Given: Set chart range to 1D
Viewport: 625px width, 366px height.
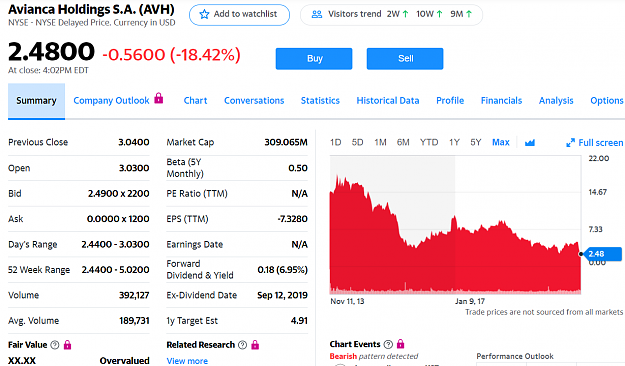Looking at the screenshot, I should (336, 142).
